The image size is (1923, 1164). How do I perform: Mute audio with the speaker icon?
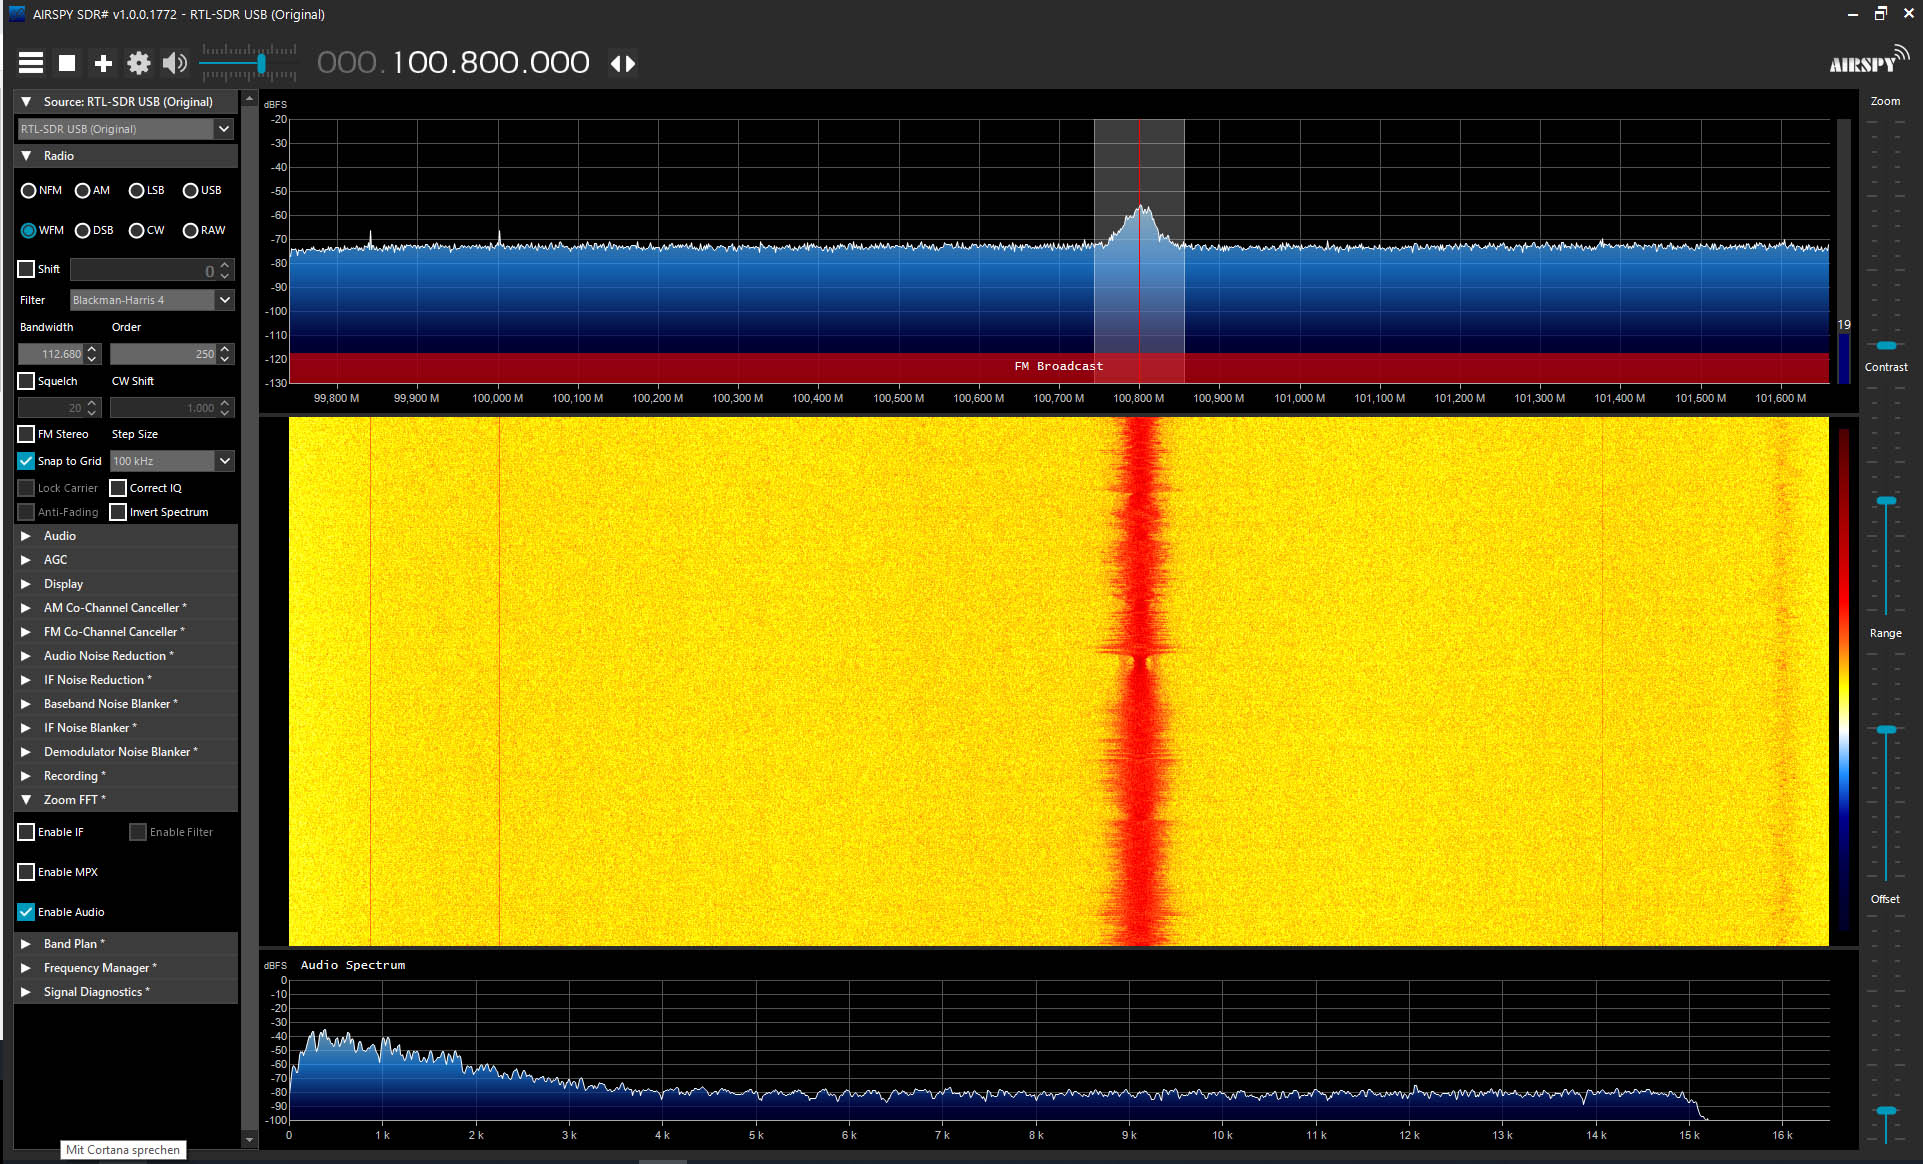pos(175,63)
